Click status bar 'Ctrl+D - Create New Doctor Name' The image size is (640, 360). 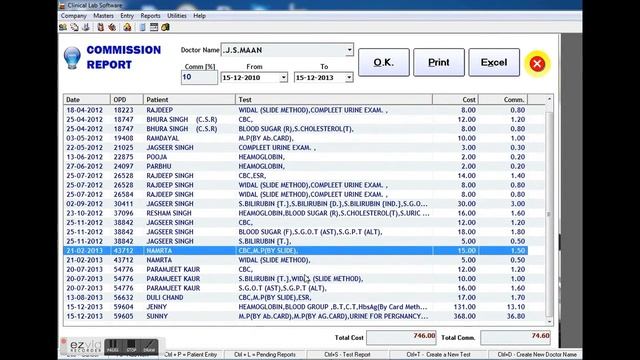click(537, 355)
